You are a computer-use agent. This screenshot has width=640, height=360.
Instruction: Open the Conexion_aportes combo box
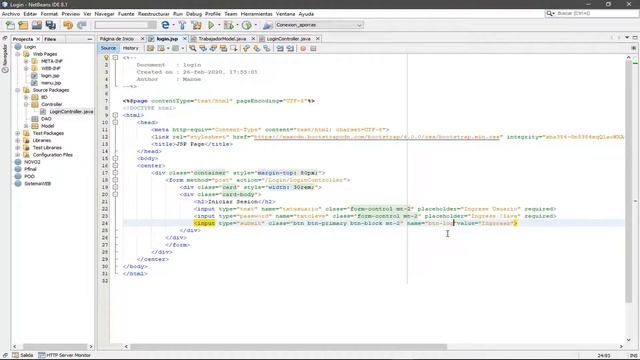[319, 25]
